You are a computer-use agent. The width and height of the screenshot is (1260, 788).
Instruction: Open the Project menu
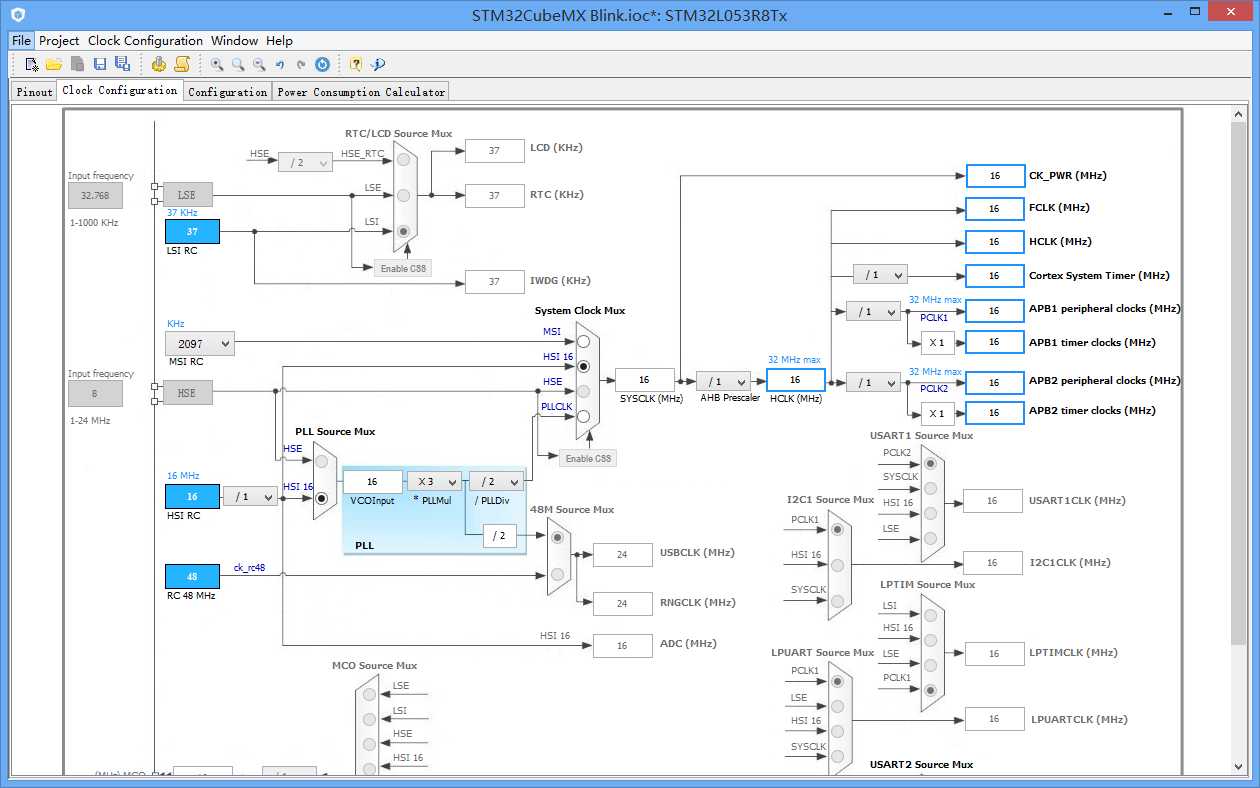click(59, 41)
